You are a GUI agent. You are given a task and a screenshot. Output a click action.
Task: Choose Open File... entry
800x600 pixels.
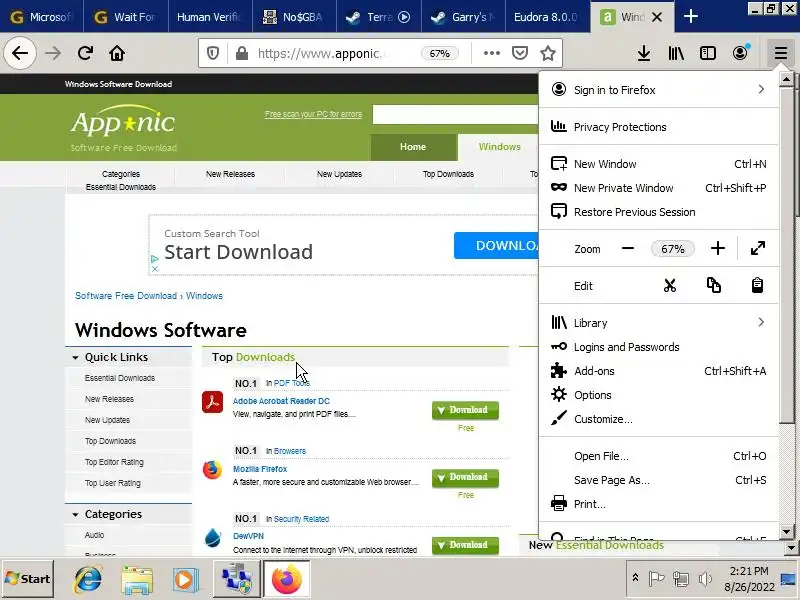[659, 456]
